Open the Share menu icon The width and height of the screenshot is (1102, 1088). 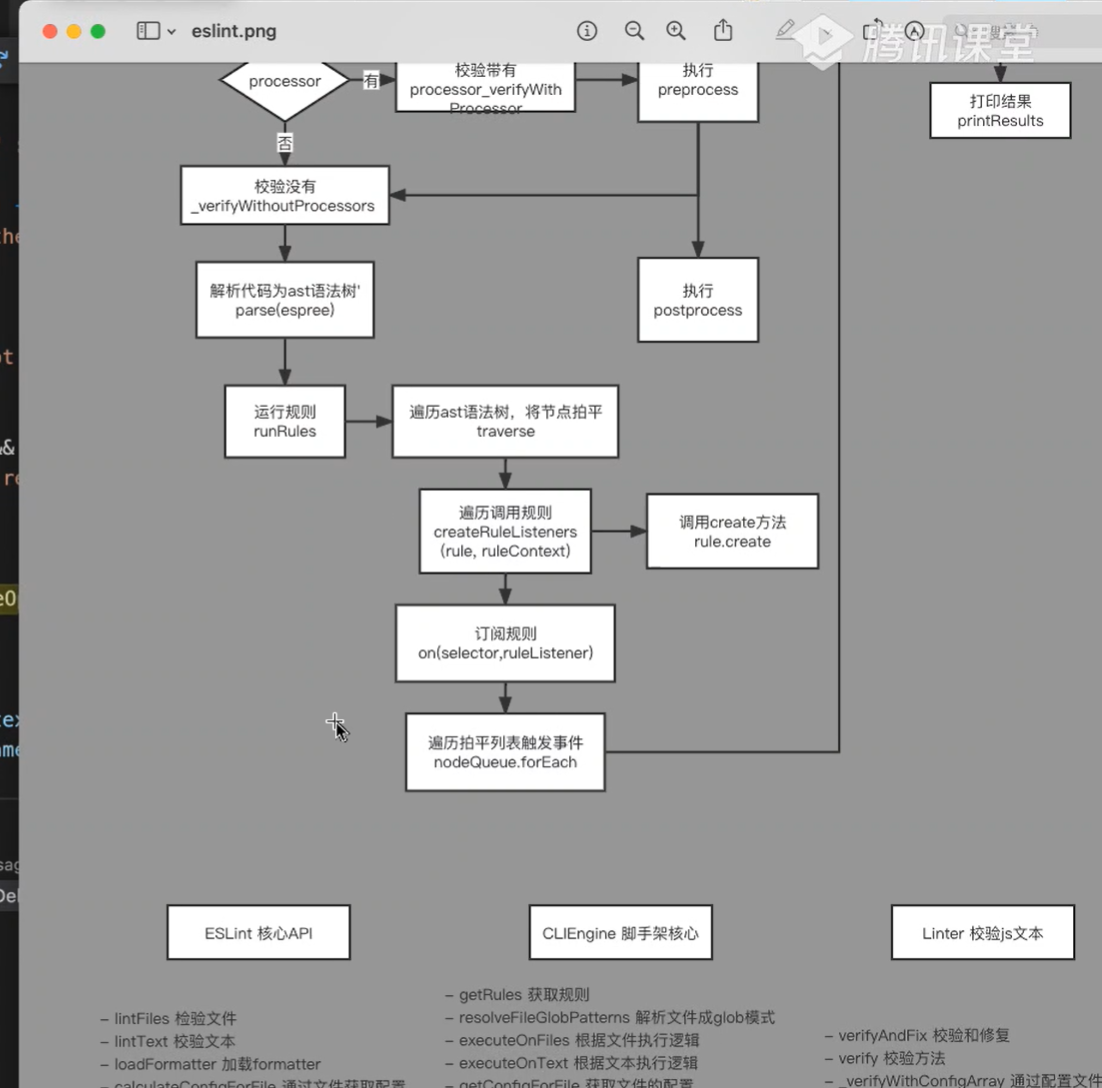723,31
